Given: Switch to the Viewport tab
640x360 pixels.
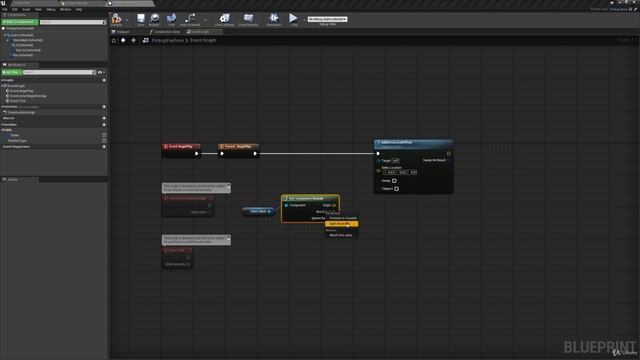Looking at the screenshot, I should [x=121, y=32].
